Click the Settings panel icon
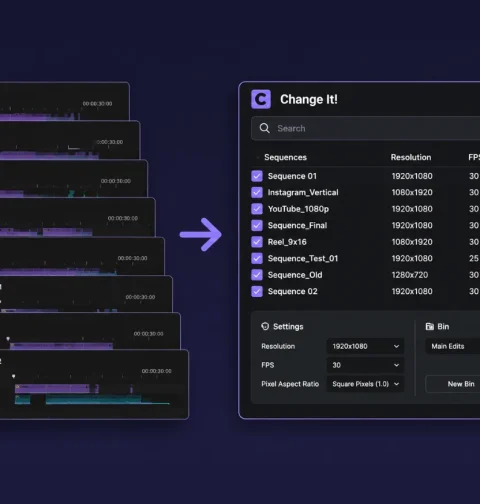This screenshot has width=480, height=504. (265, 326)
